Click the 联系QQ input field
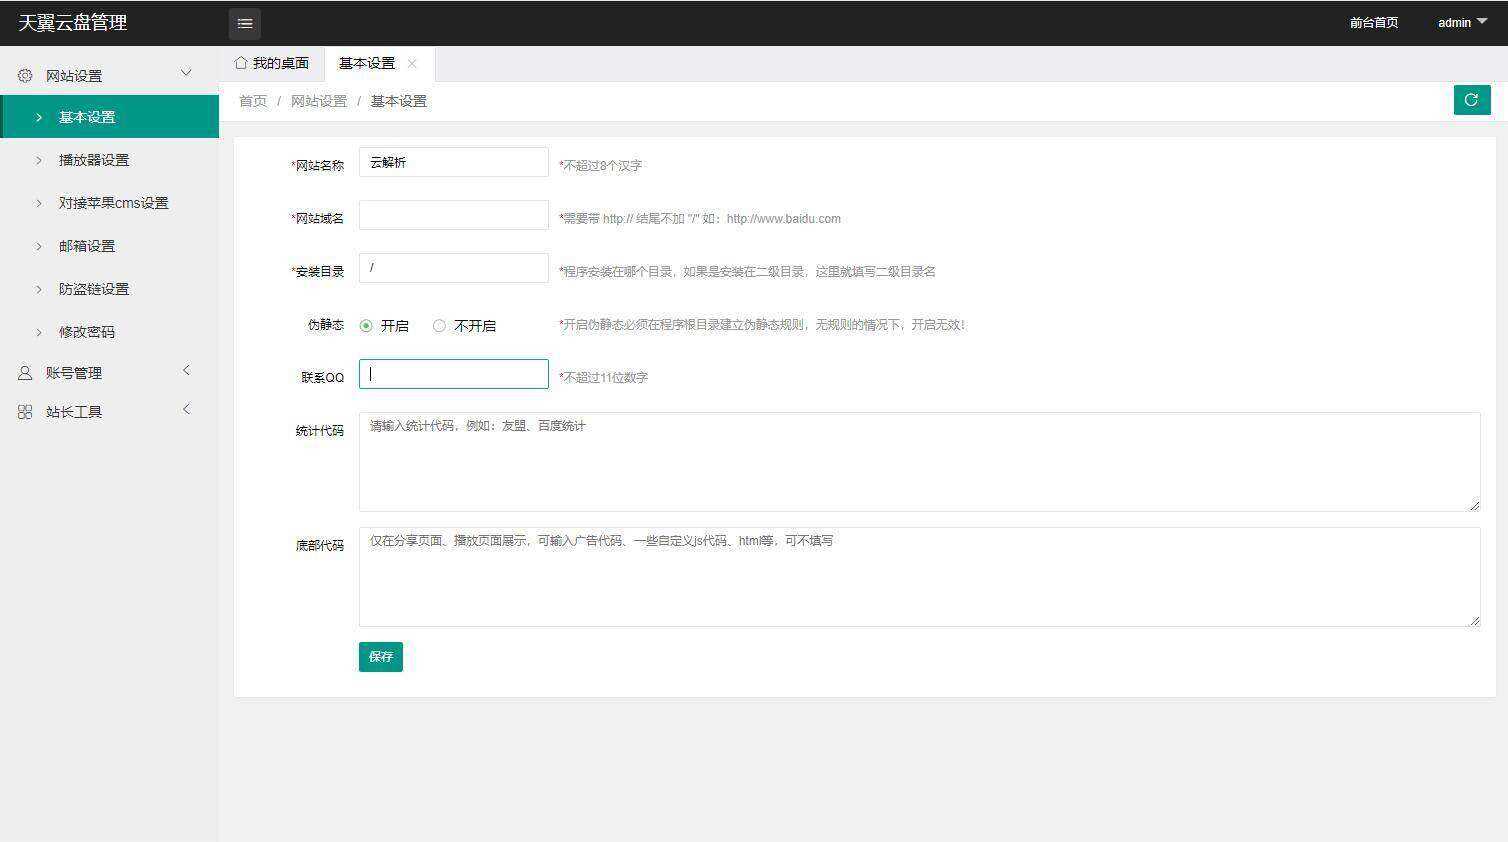The width and height of the screenshot is (1508, 842). pos(452,373)
